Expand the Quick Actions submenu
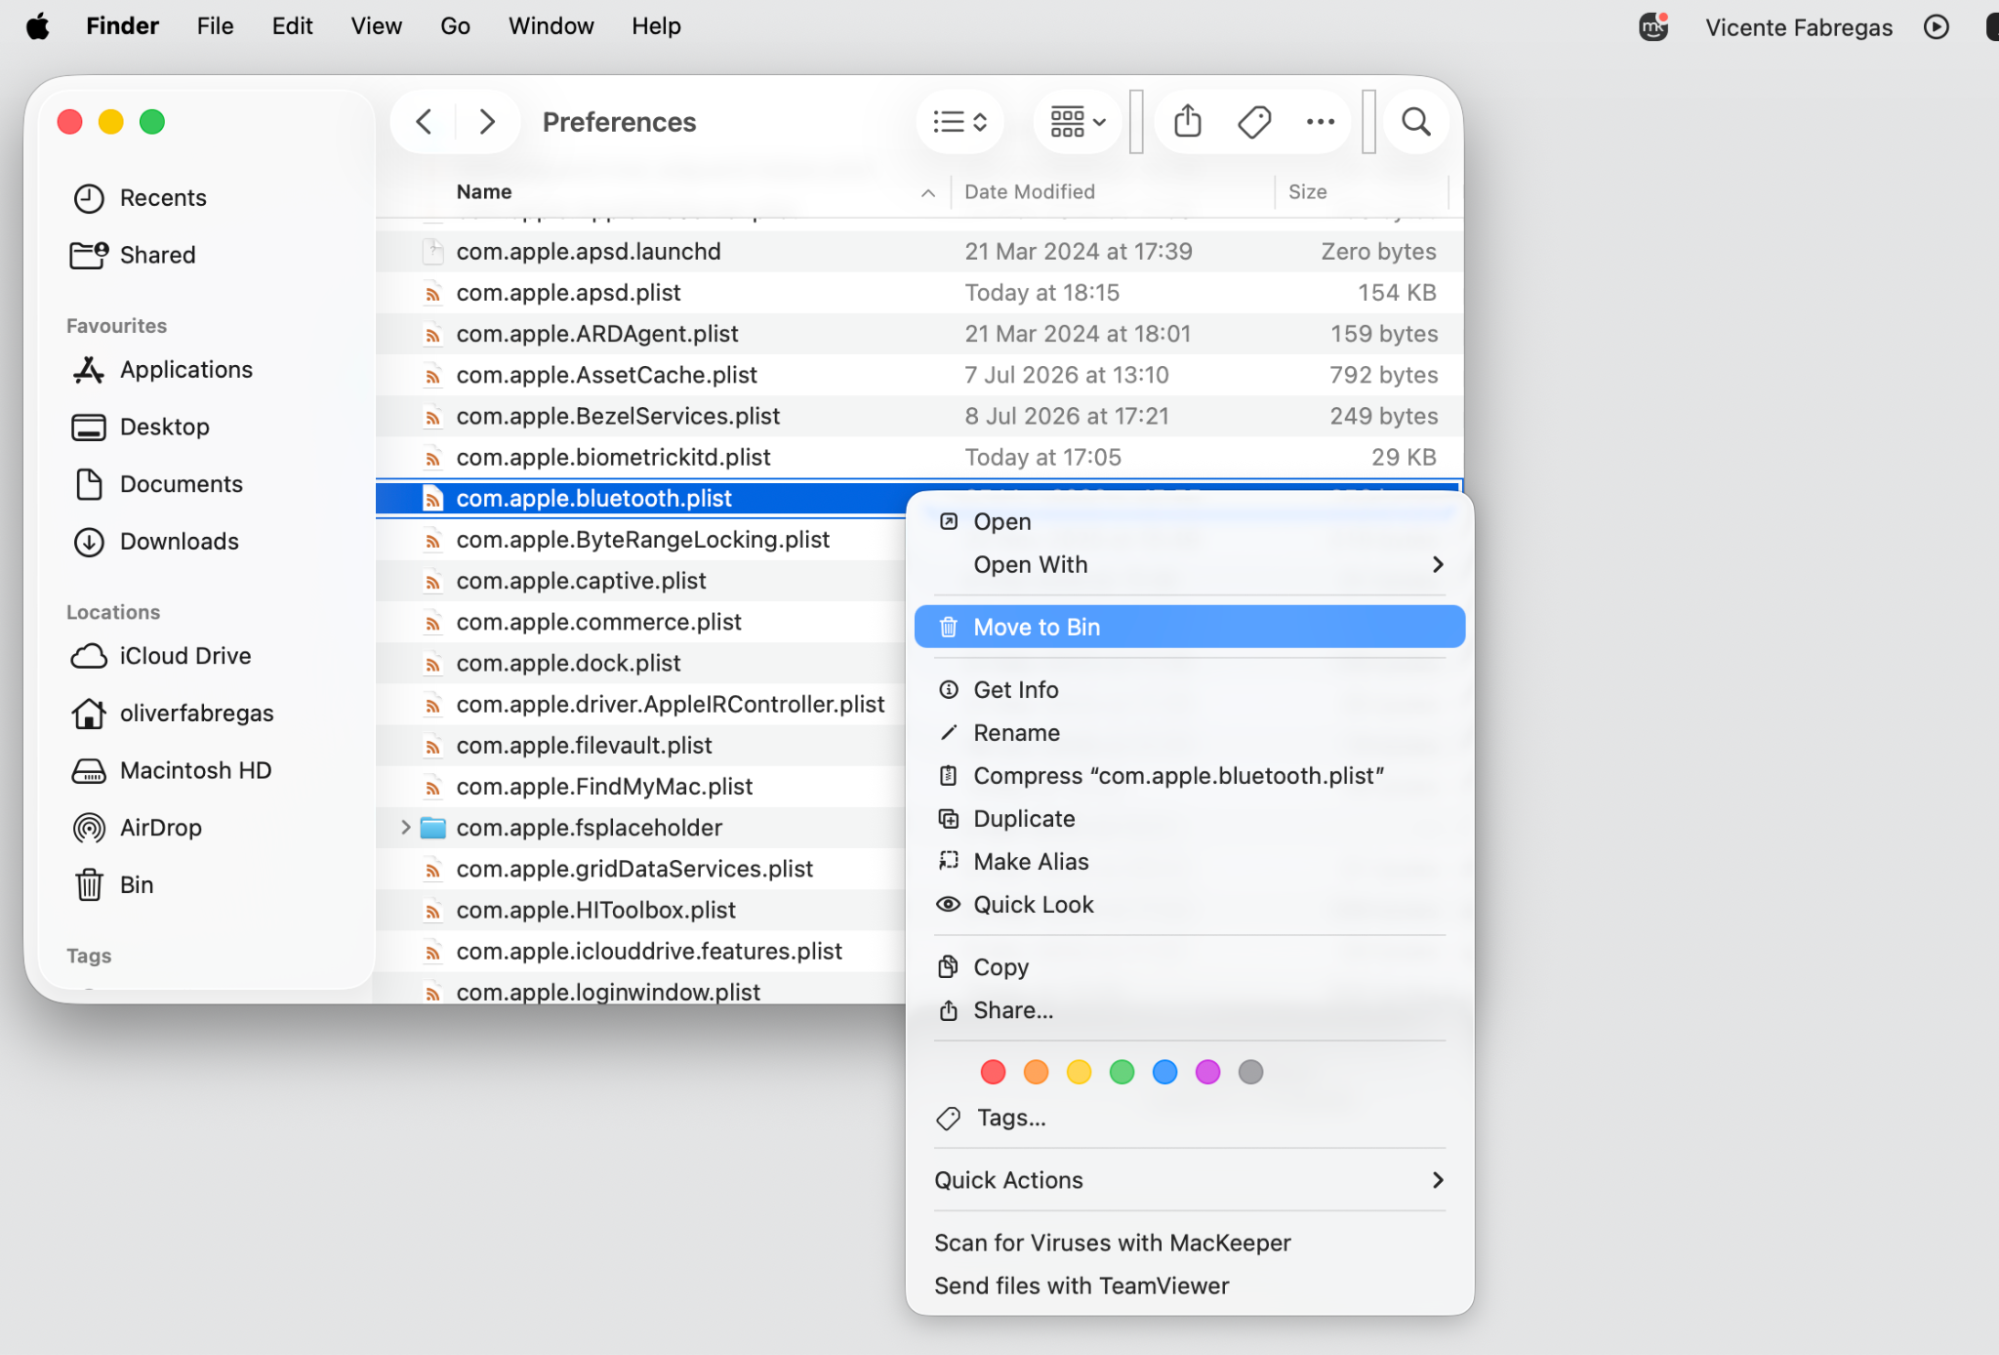The width and height of the screenshot is (1999, 1355). point(1190,1180)
